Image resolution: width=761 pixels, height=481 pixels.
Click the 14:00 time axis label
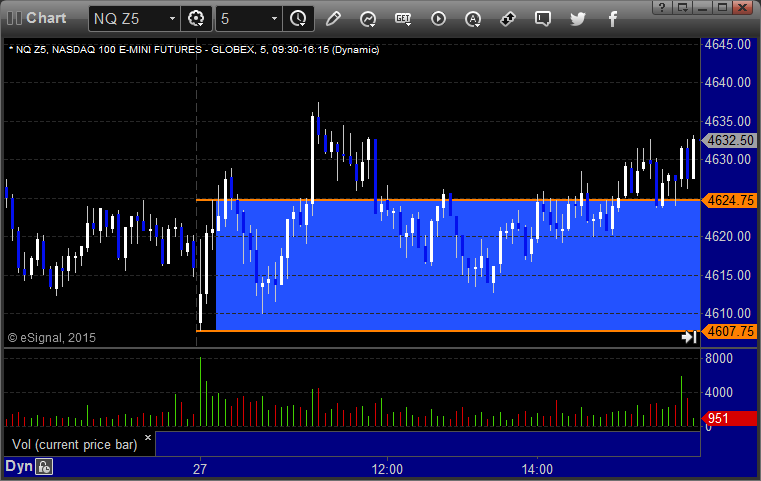537,469
